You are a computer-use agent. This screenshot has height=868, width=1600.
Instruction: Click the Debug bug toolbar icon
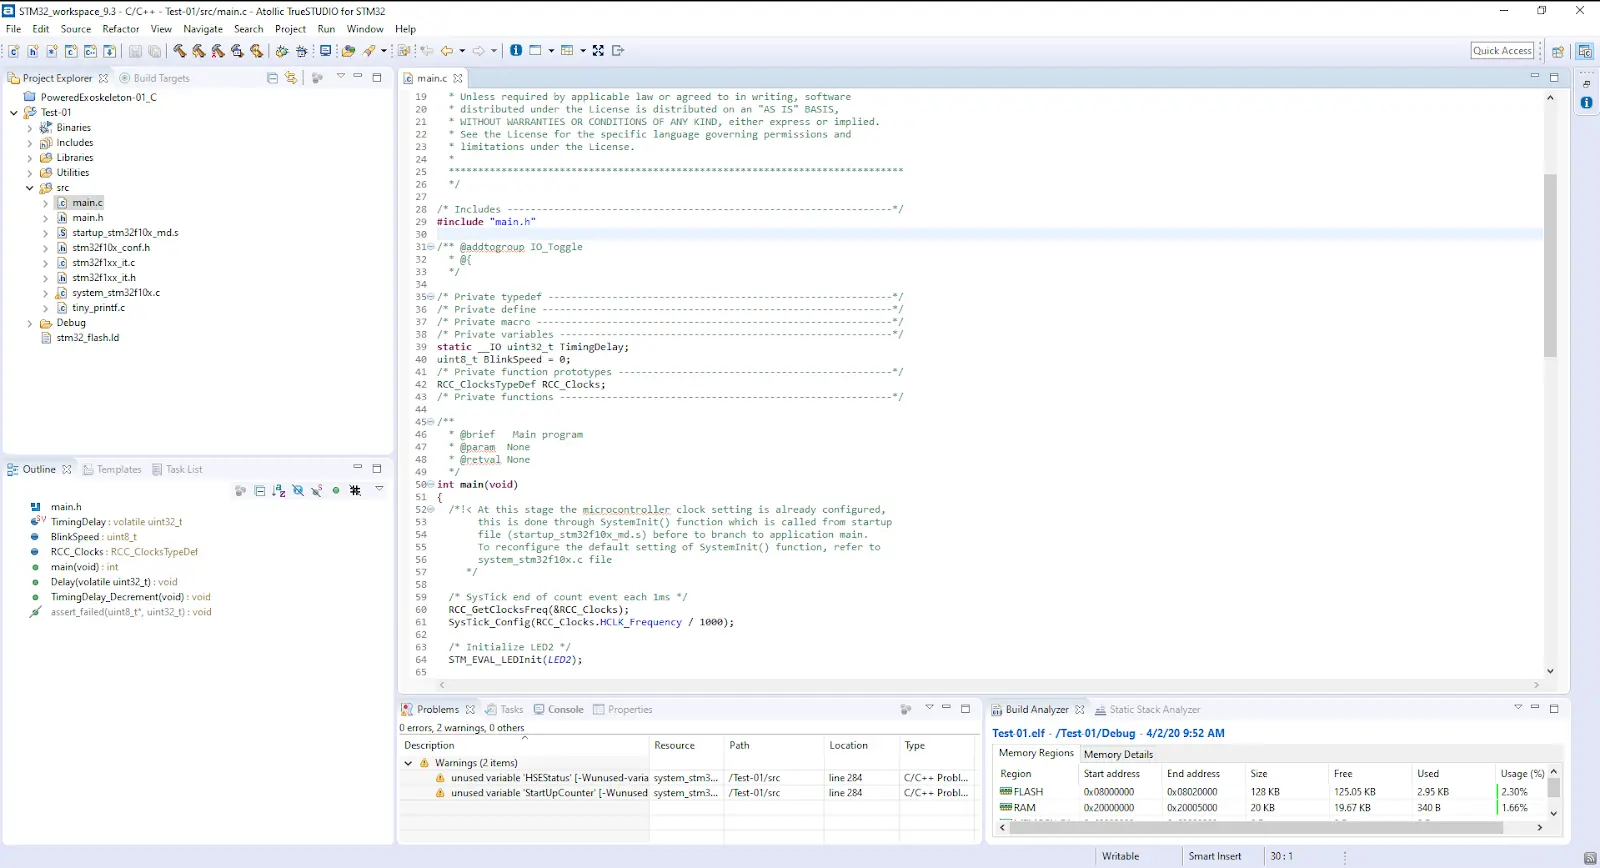click(x=282, y=51)
